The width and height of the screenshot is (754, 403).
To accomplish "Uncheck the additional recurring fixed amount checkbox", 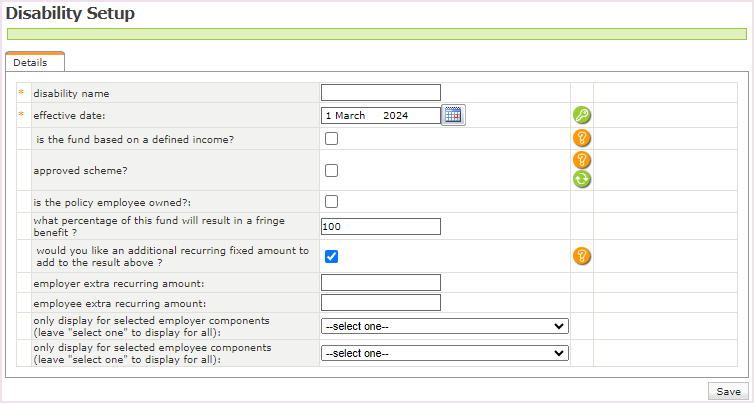I will click(331, 256).
